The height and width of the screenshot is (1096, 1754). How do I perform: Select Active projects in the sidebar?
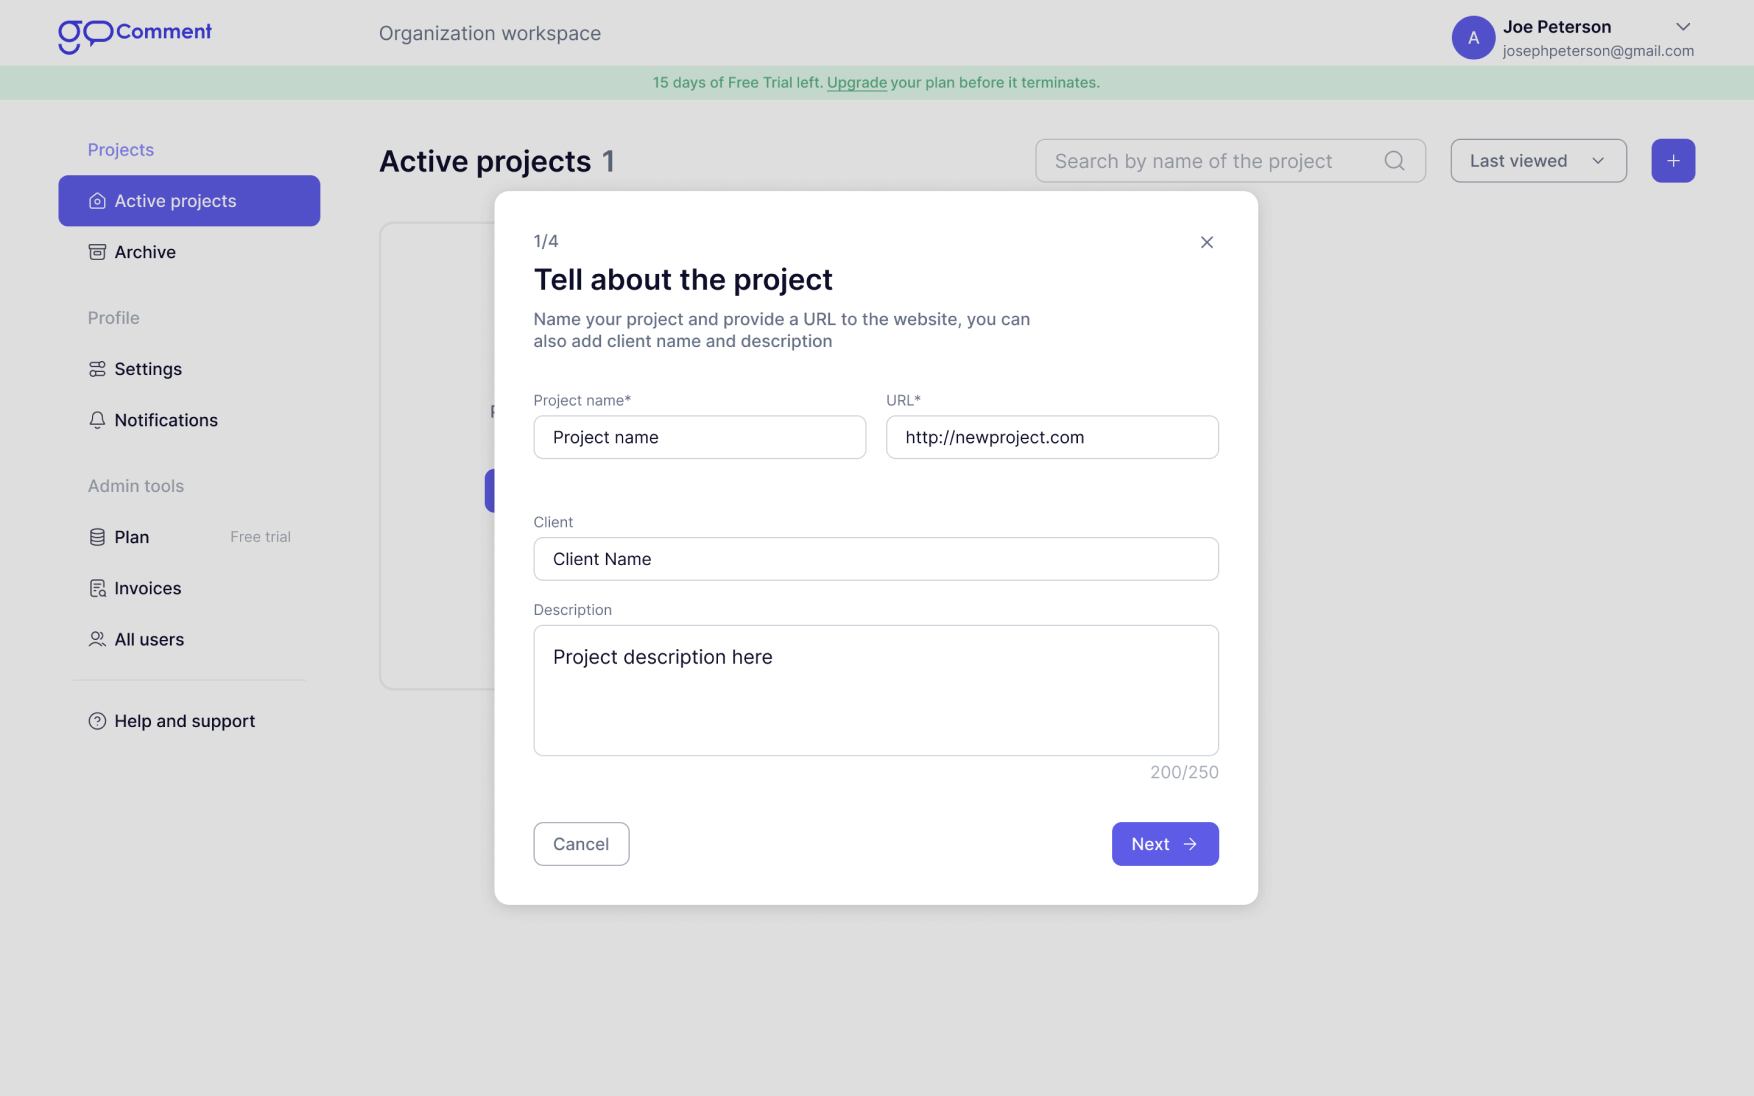(189, 201)
